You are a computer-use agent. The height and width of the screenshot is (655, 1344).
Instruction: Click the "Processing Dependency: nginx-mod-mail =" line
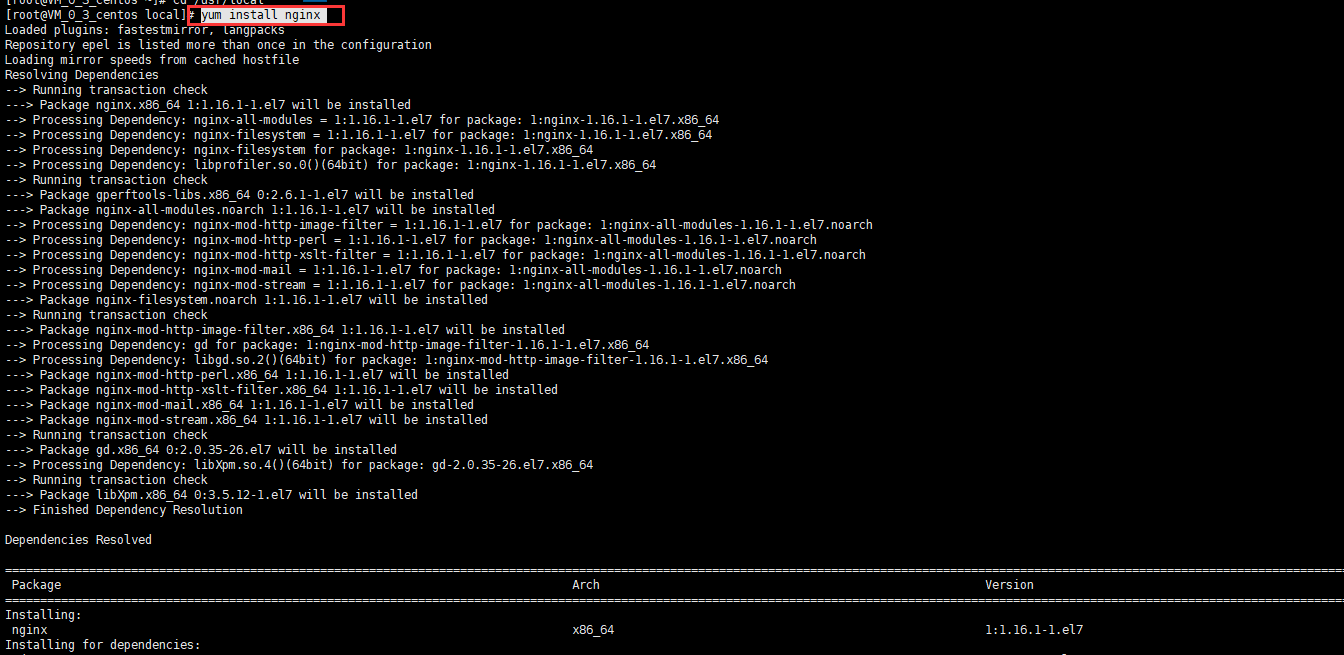point(393,270)
